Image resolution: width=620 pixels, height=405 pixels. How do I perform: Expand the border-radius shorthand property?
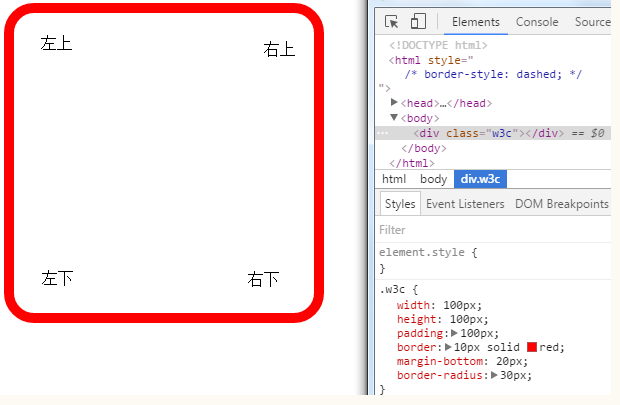point(494,375)
